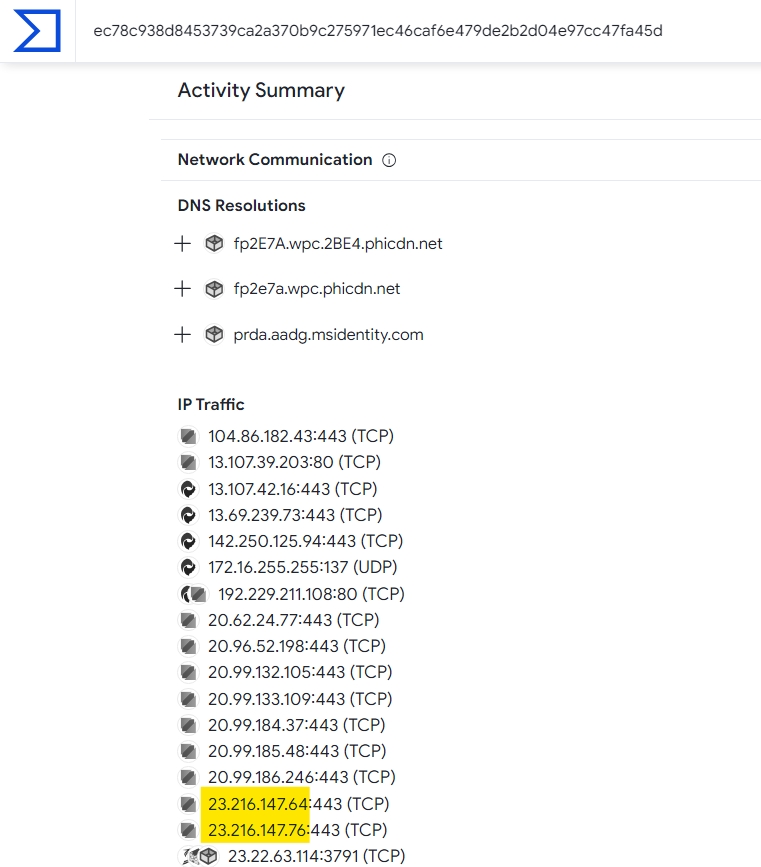Click the icon next to 13.107.42.16:443
Image resolution: width=761 pixels, height=867 pixels.
[x=187, y=489]
